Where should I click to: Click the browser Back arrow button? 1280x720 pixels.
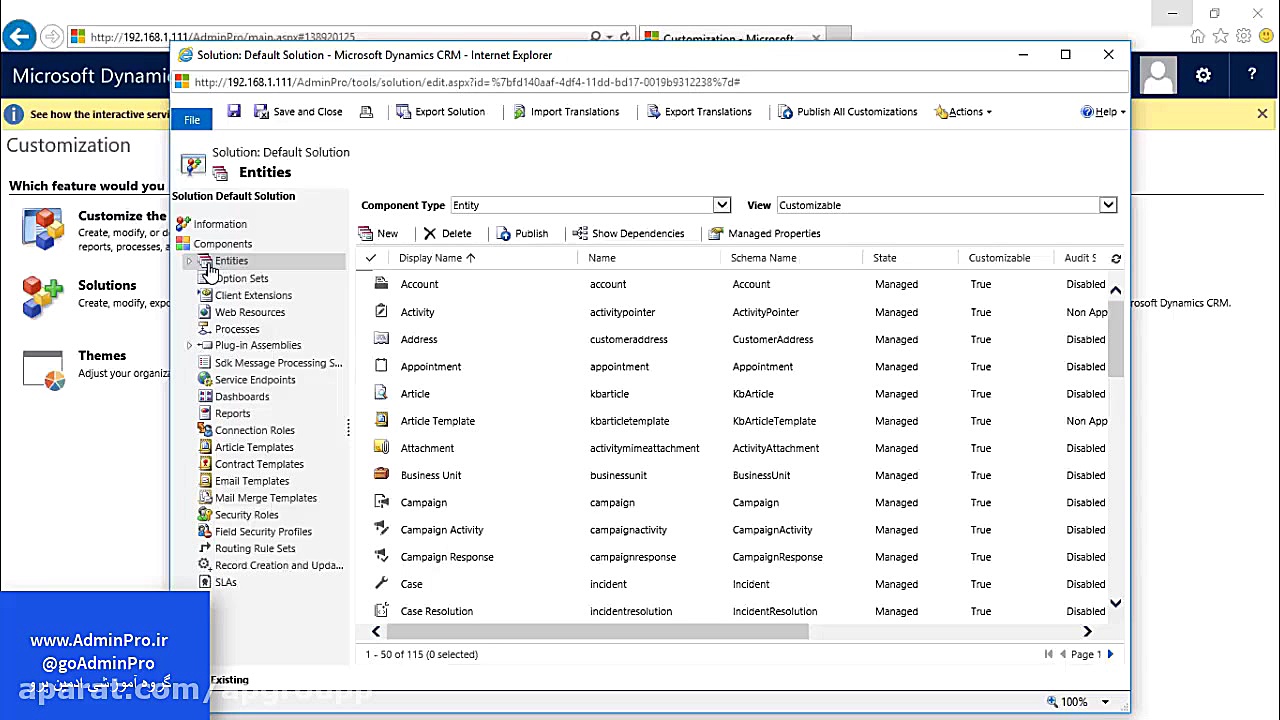(x=18, y=37)
